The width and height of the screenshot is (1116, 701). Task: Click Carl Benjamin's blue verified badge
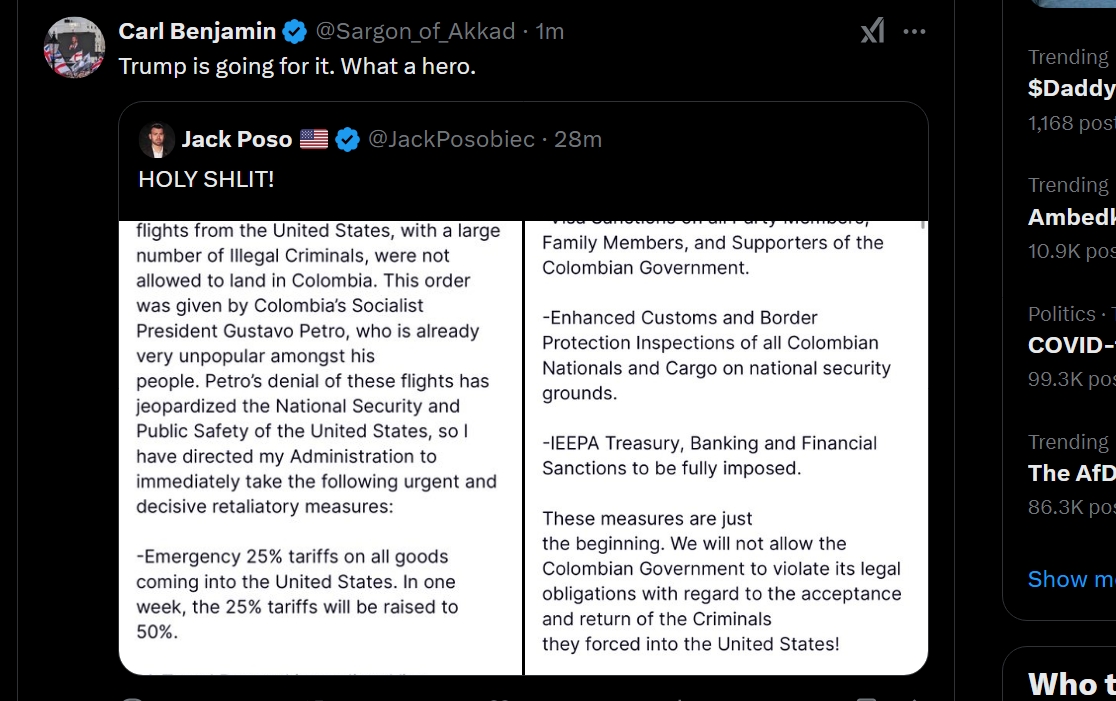coord(294,32)
